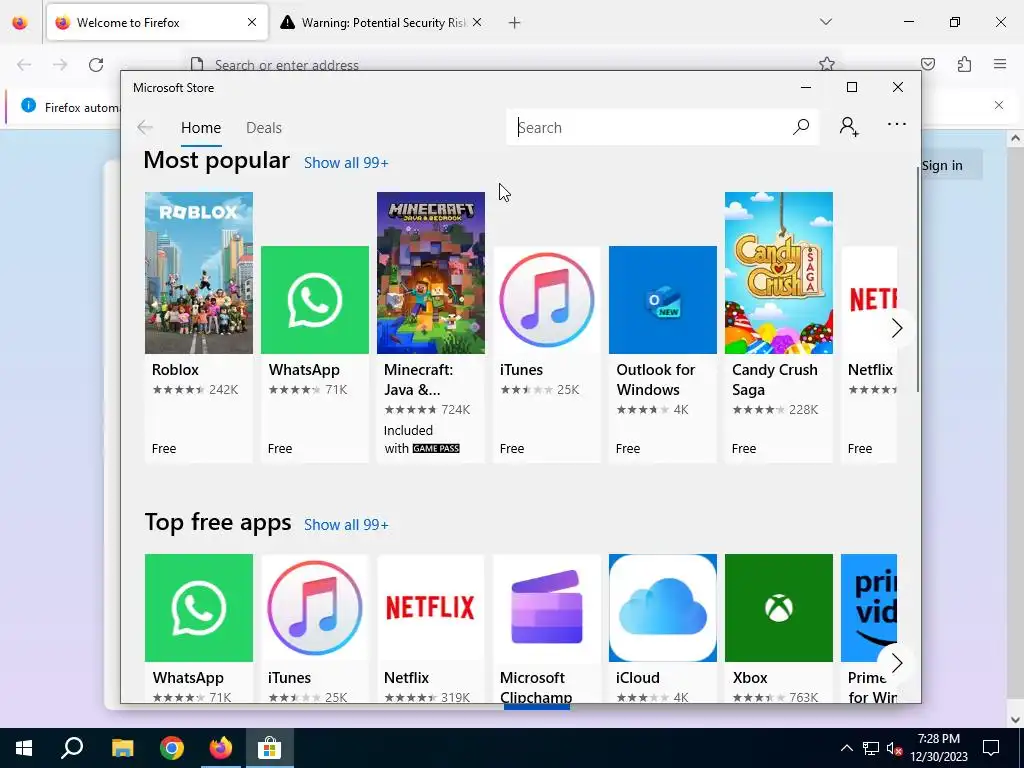Viewport: 1024px width, 768px height.
Task: Launch Google Chrome from the taskbar
Action: click(x=172, y=748)
